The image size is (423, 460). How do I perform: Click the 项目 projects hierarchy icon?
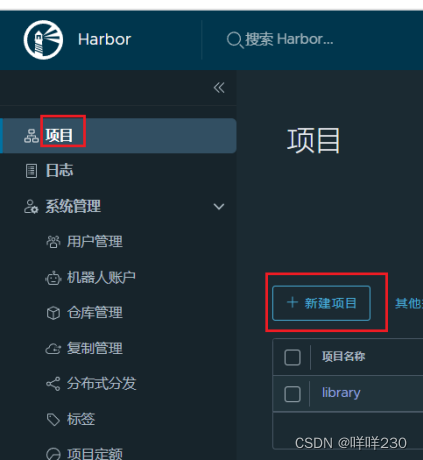click(31, 136)
